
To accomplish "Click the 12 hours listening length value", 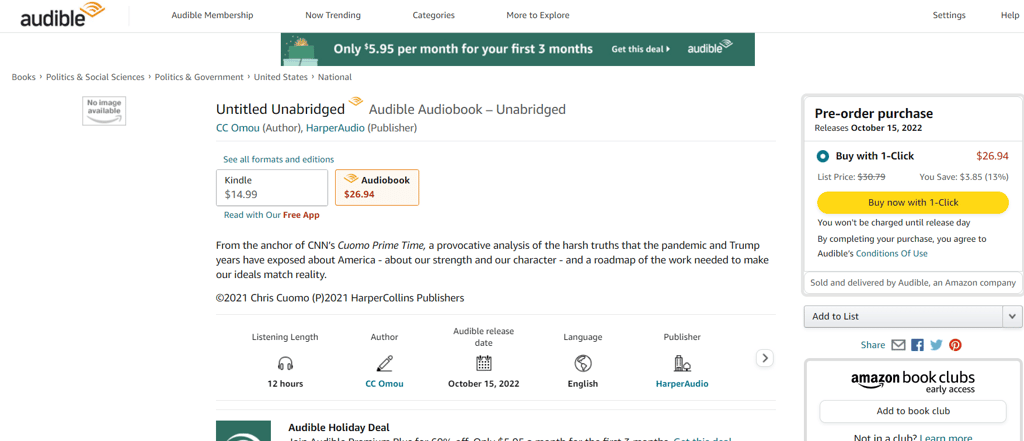I will click(x=285, y=384).
